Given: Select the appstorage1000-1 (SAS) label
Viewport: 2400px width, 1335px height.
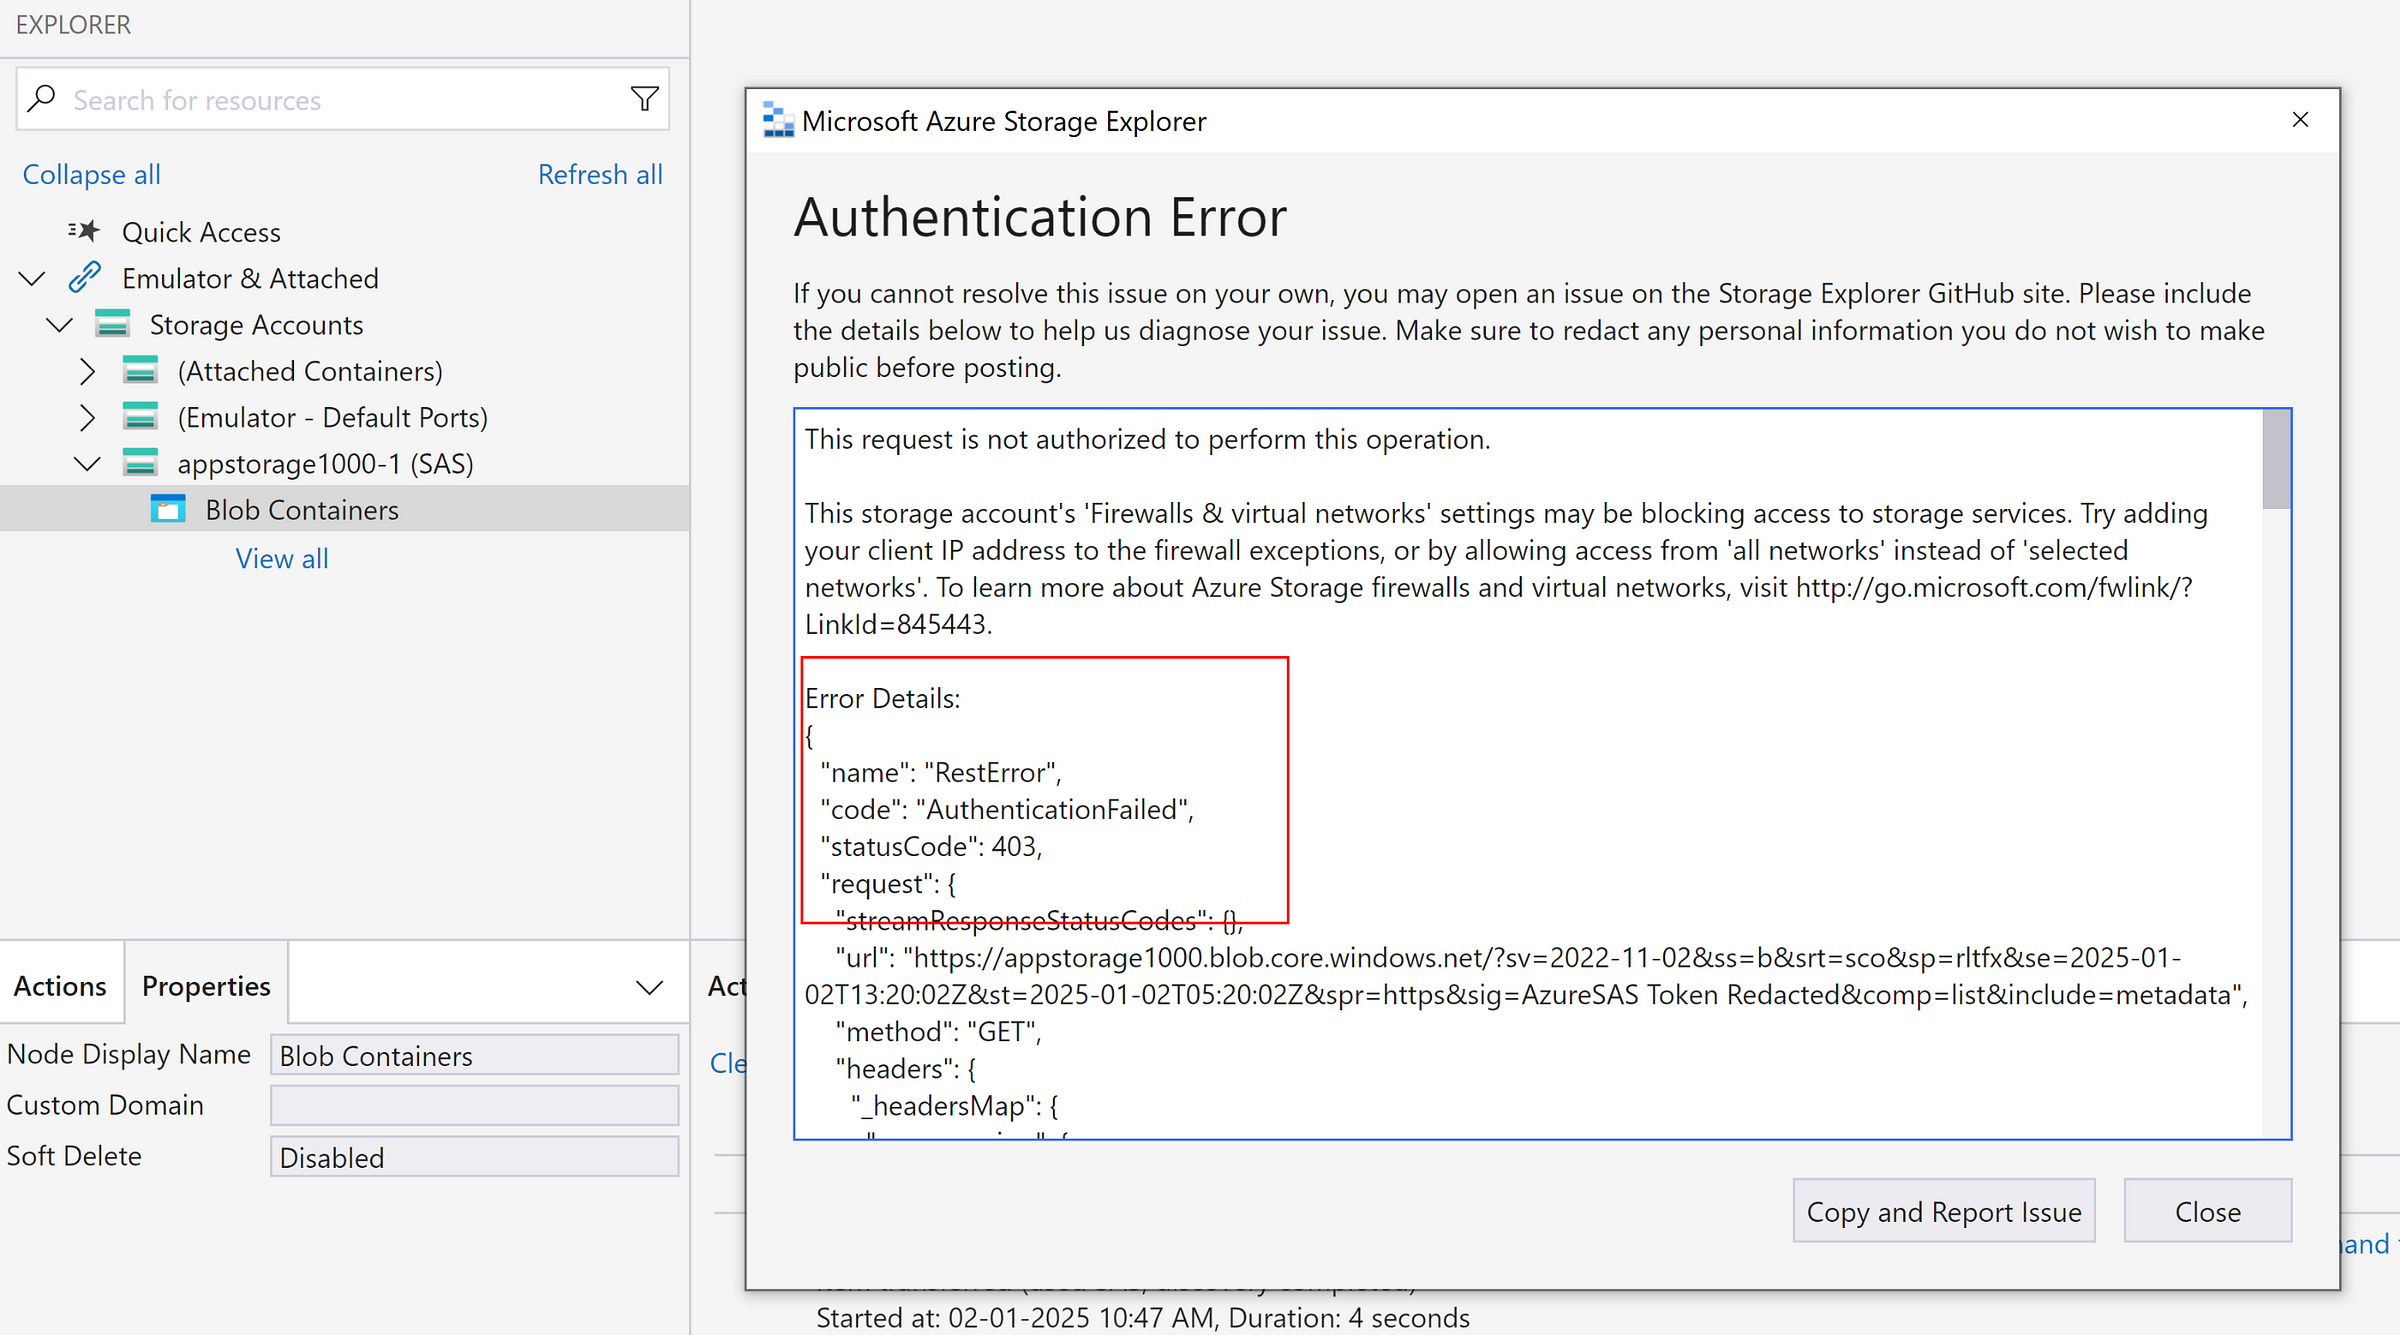Looking at the screenshot, I should click(x=325, y=463).
